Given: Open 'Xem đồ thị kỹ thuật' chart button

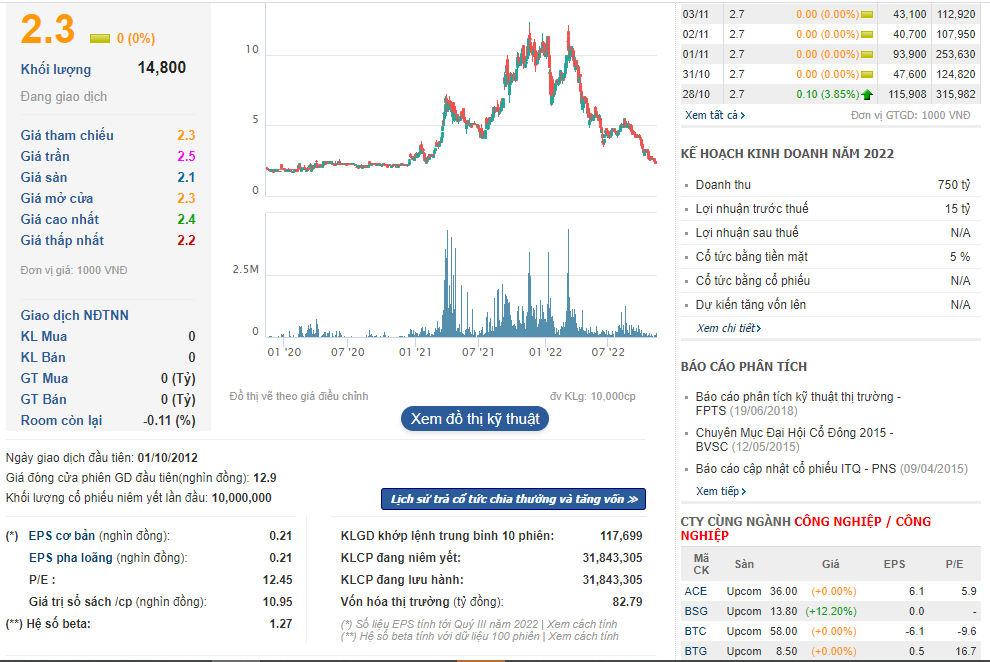Looking at the screenshot, I should click(x=475, y=419).
